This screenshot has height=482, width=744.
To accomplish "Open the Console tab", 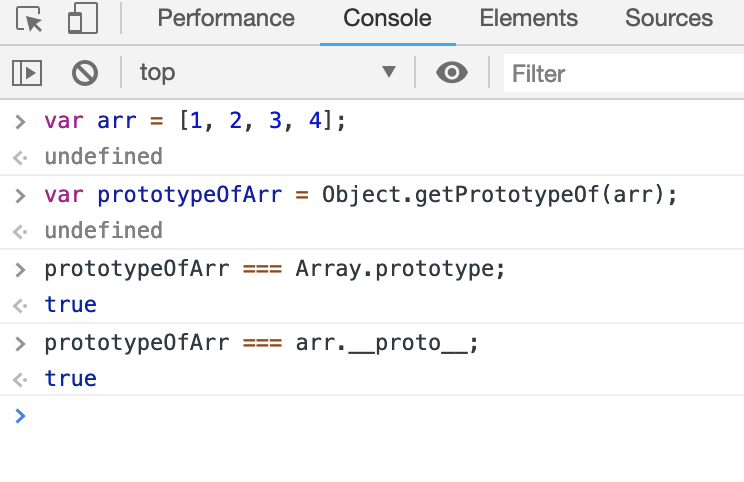I will [x=387, y=18].
